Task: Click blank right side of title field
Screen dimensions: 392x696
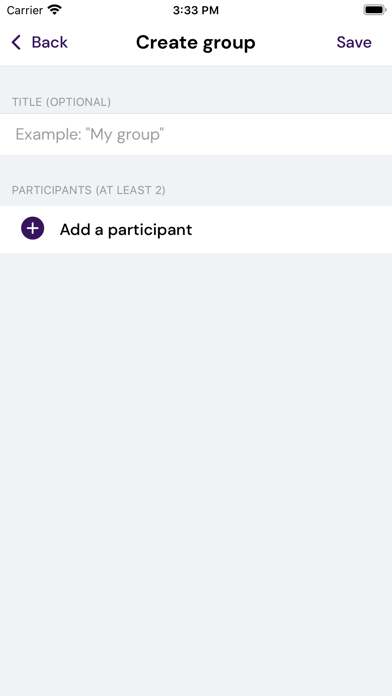Action: click(280, 134)
